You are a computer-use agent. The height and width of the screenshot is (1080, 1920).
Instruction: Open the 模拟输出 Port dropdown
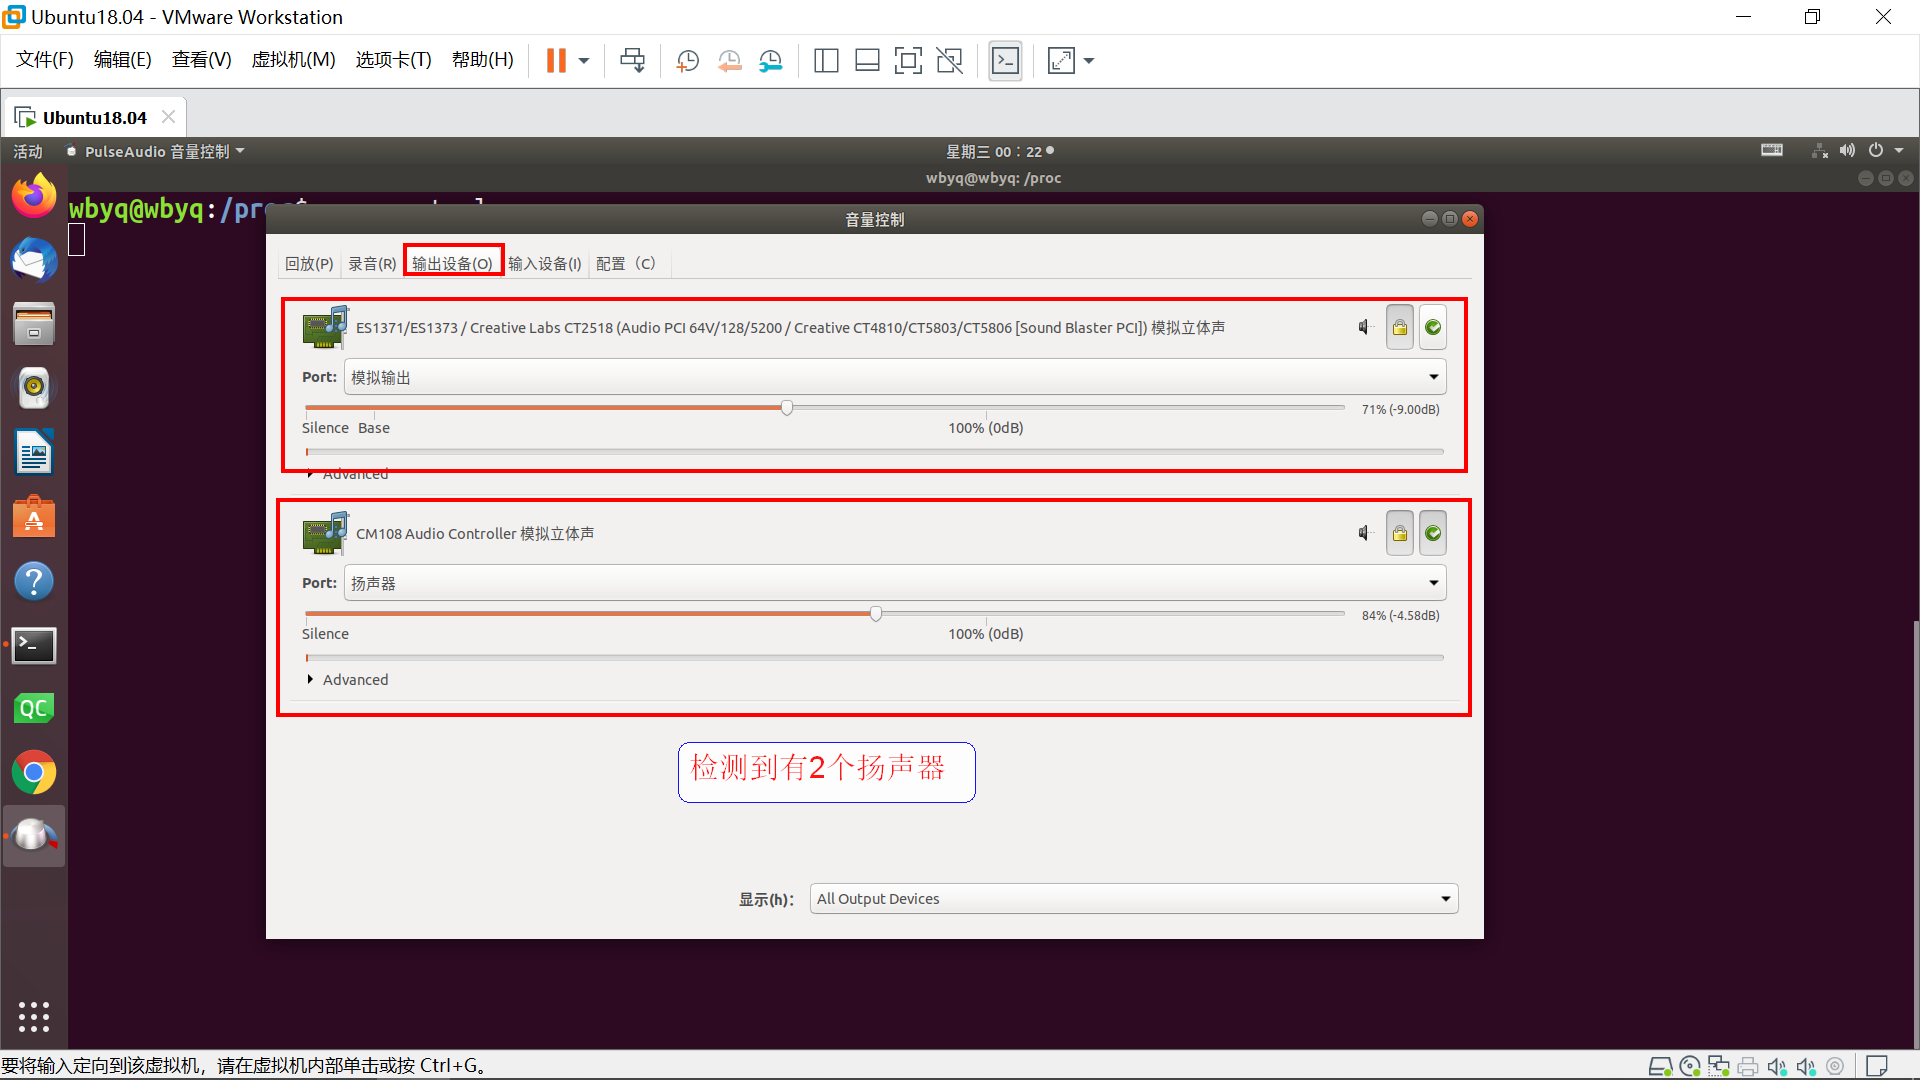pyautogui.click(x=1434, y=376)
